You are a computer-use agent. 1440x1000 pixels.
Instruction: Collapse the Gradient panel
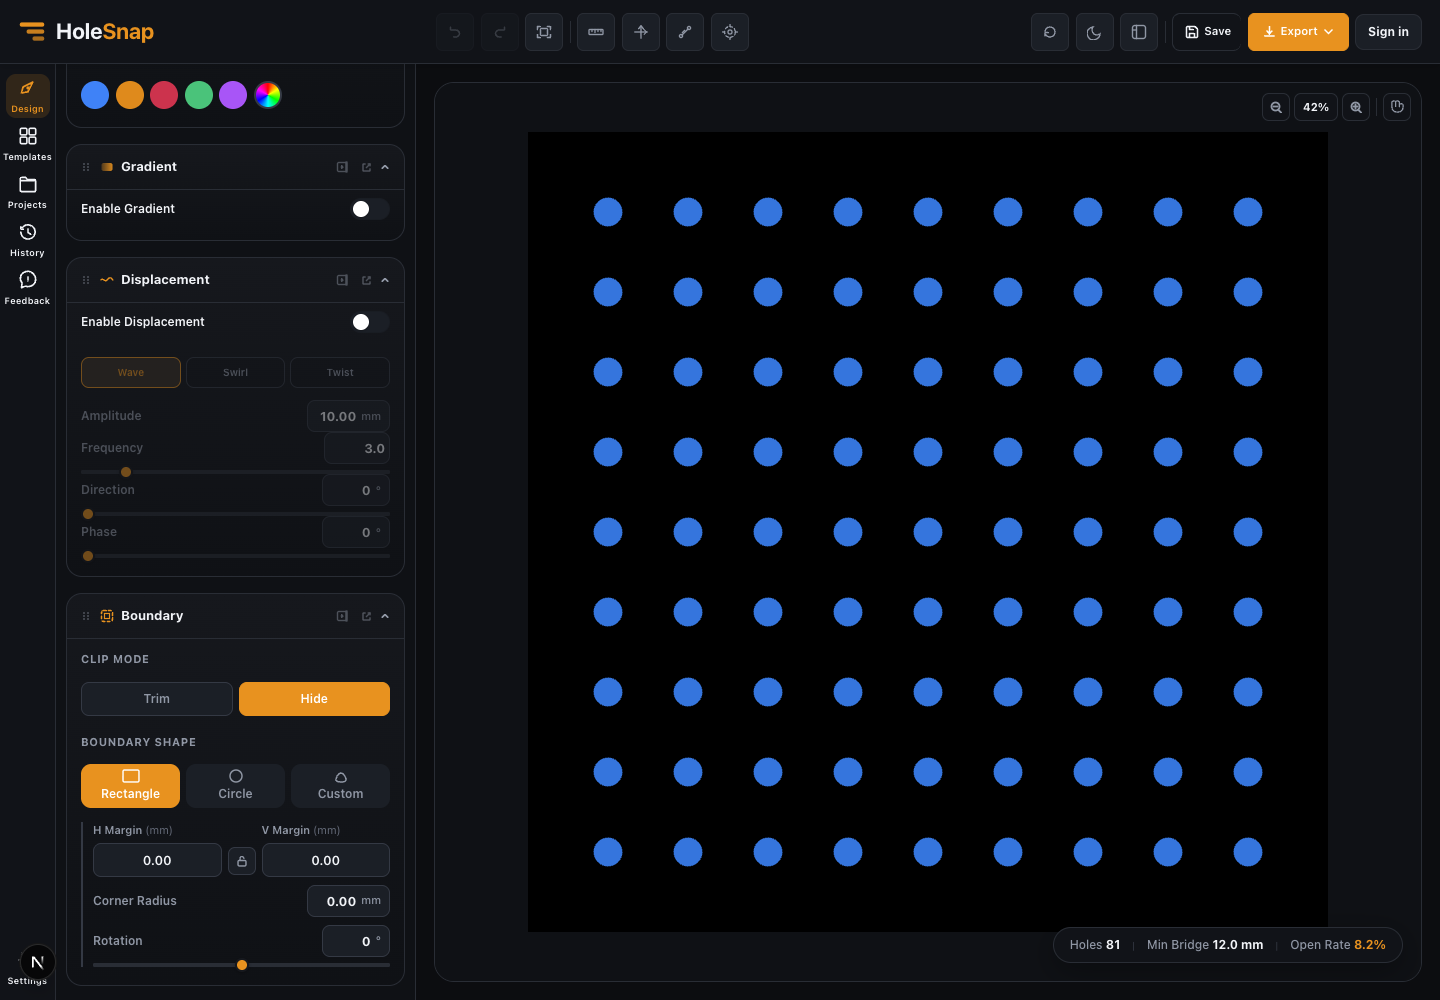coord(385,167)
